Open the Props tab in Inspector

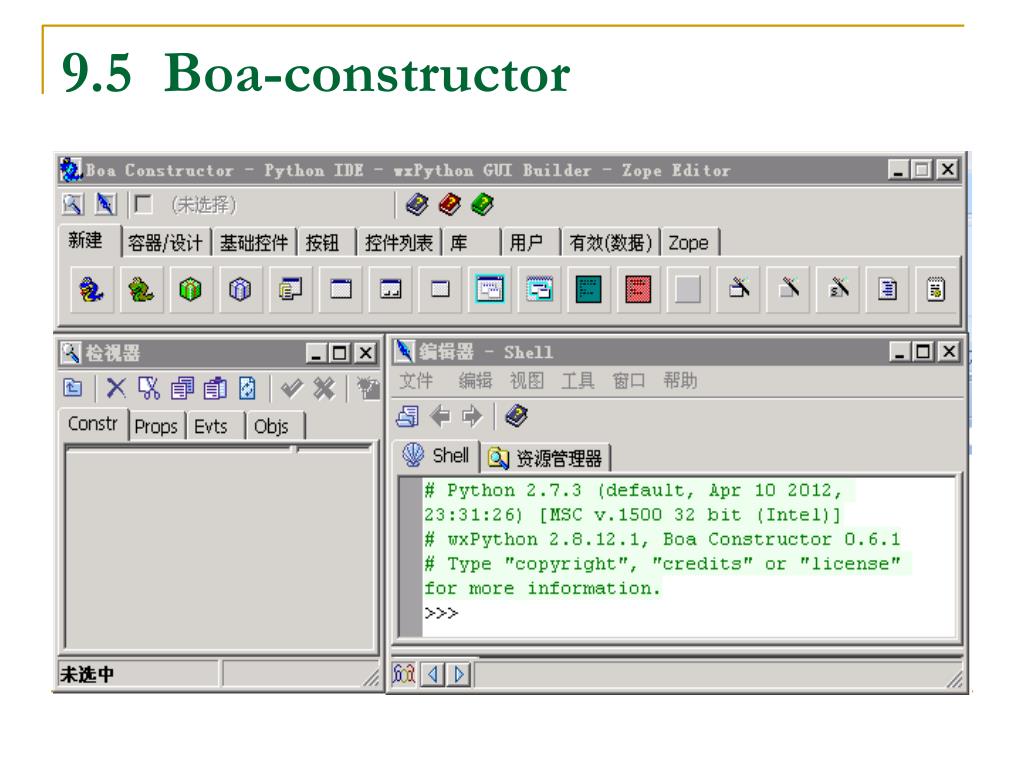156,427
